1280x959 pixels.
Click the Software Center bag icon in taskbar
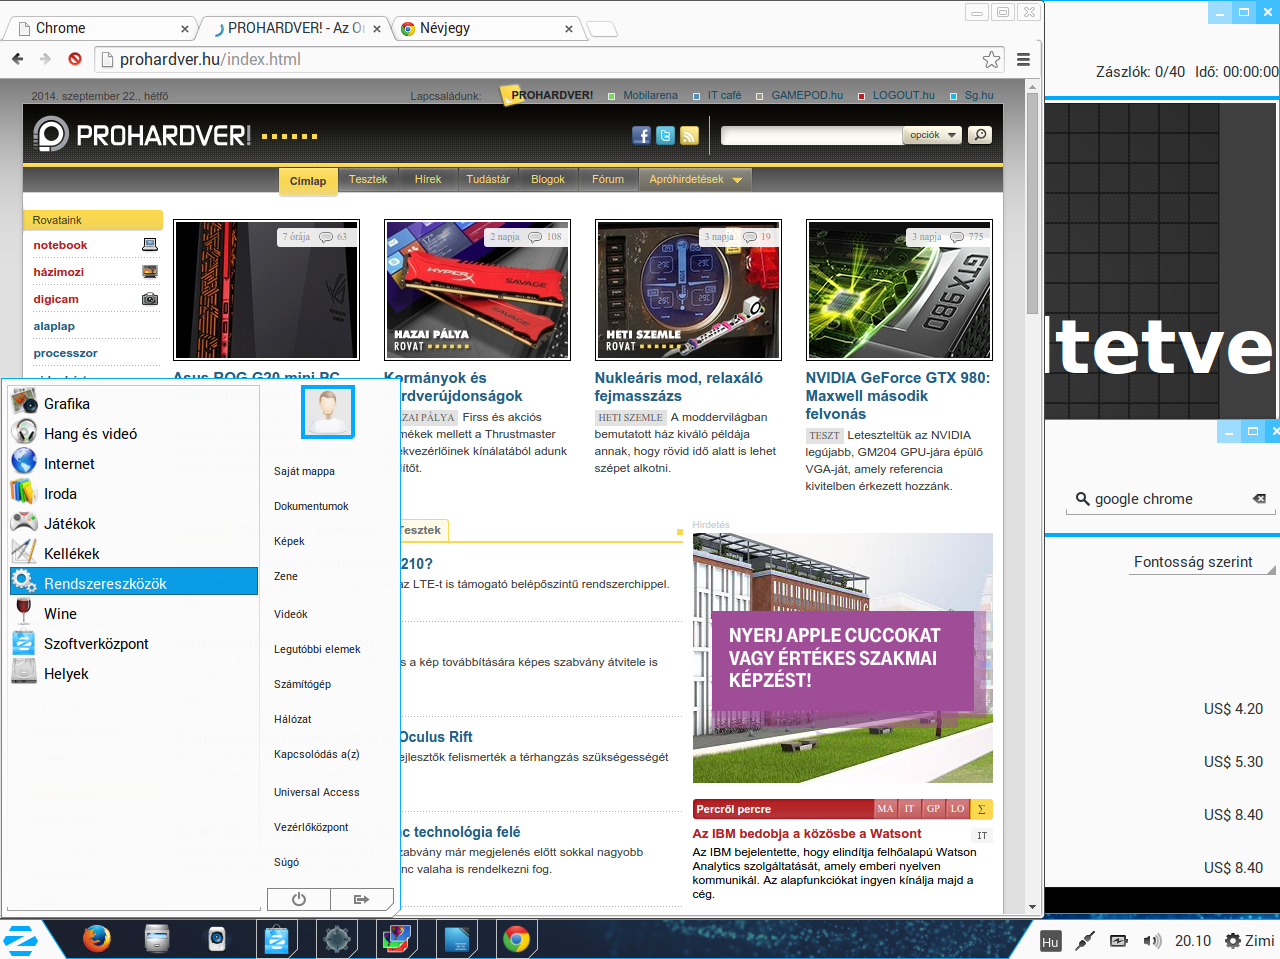277,939
